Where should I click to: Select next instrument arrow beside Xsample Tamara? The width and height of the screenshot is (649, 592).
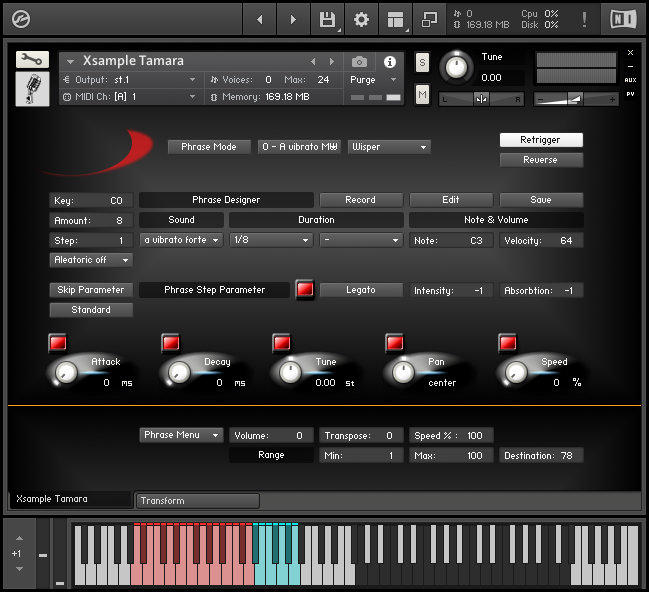pos(332,62)
